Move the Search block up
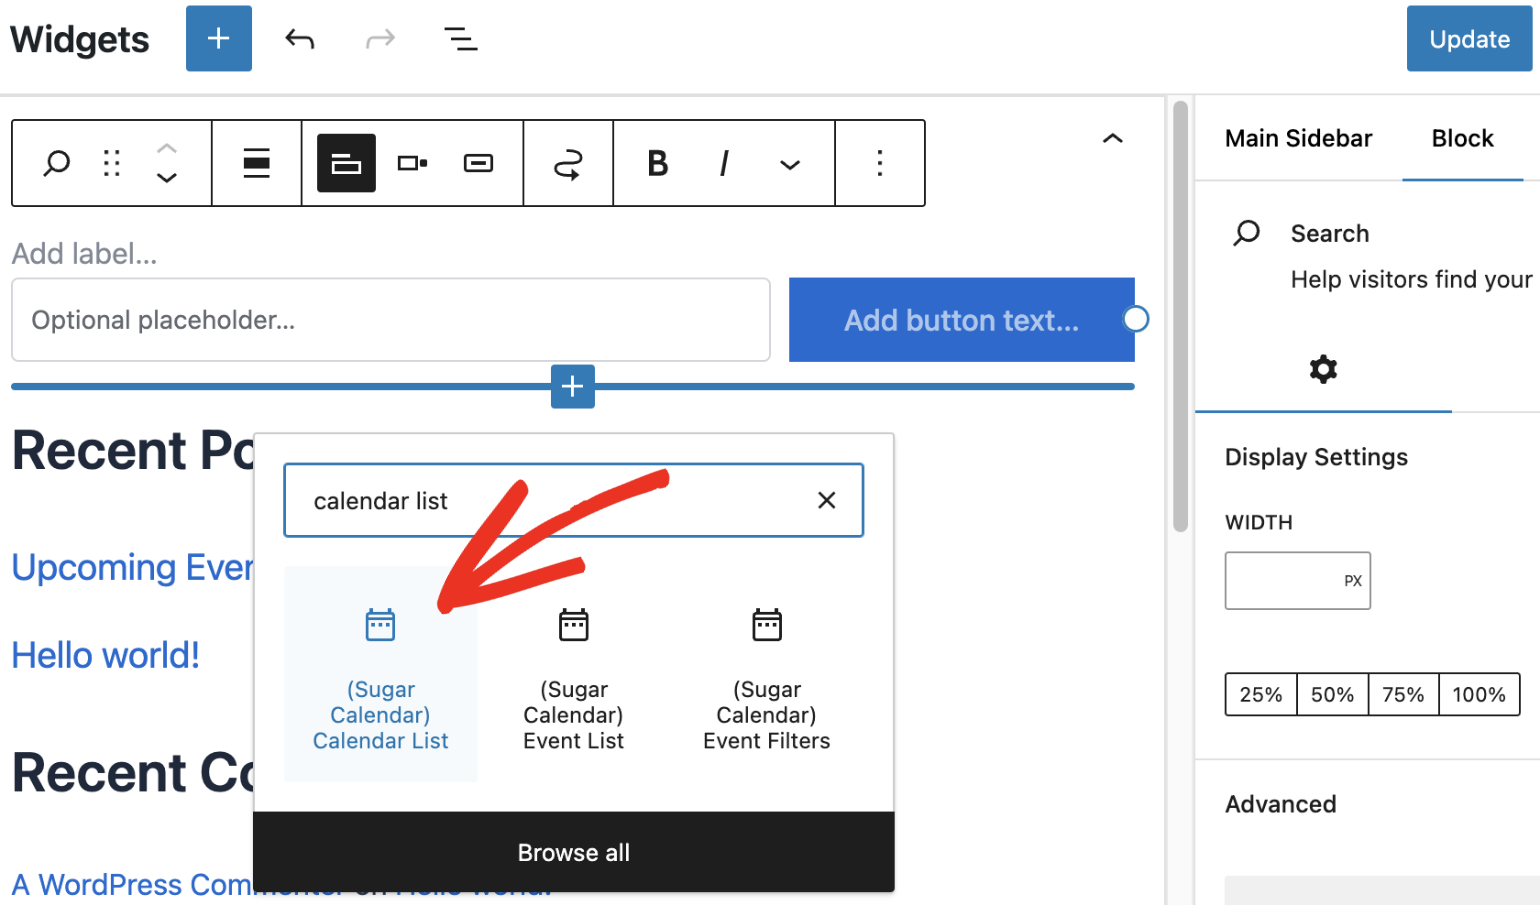Image resolution: width=1540 pixels, height=905 pixels. coord(167,148)
